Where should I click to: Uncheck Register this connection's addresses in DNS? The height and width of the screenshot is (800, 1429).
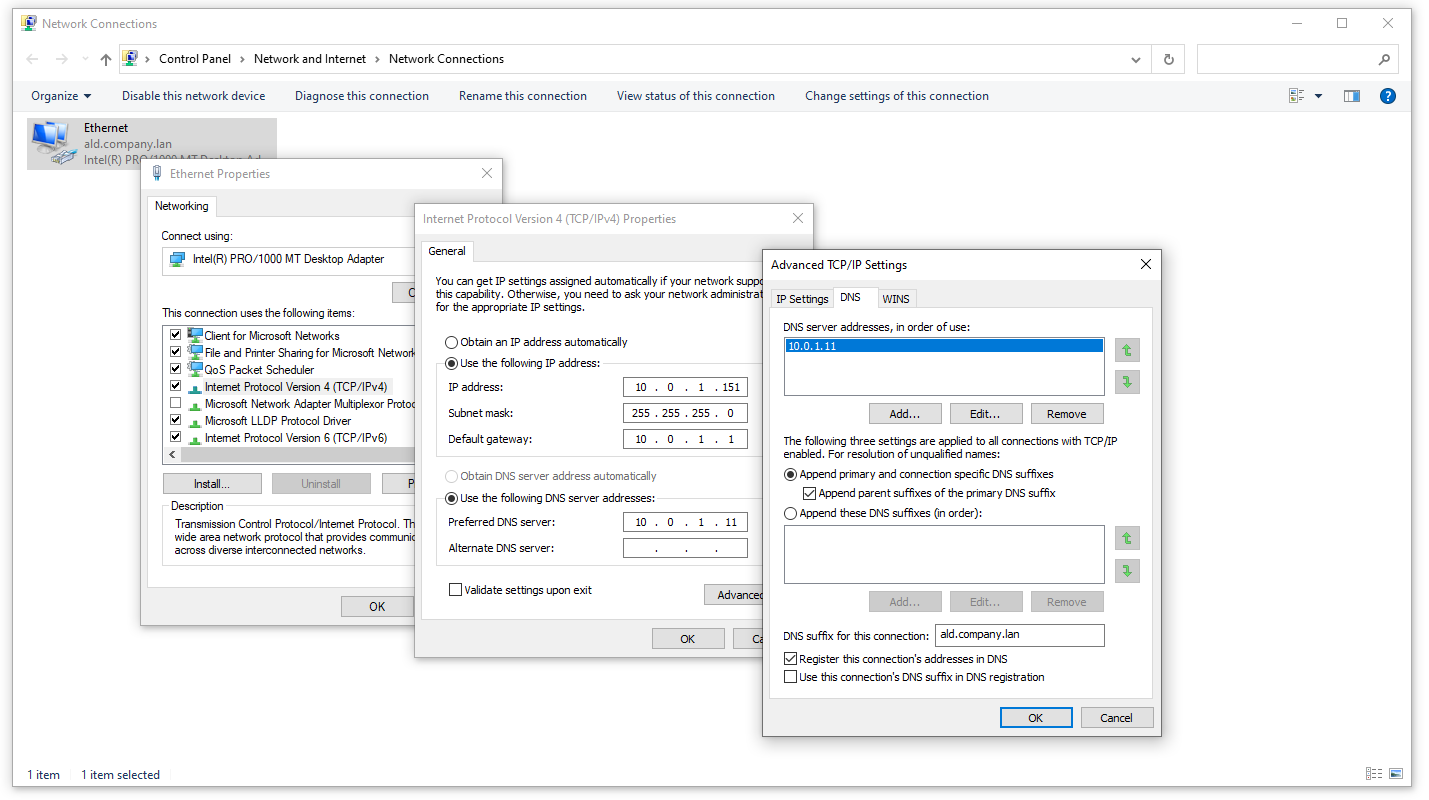tap(791, 659)
